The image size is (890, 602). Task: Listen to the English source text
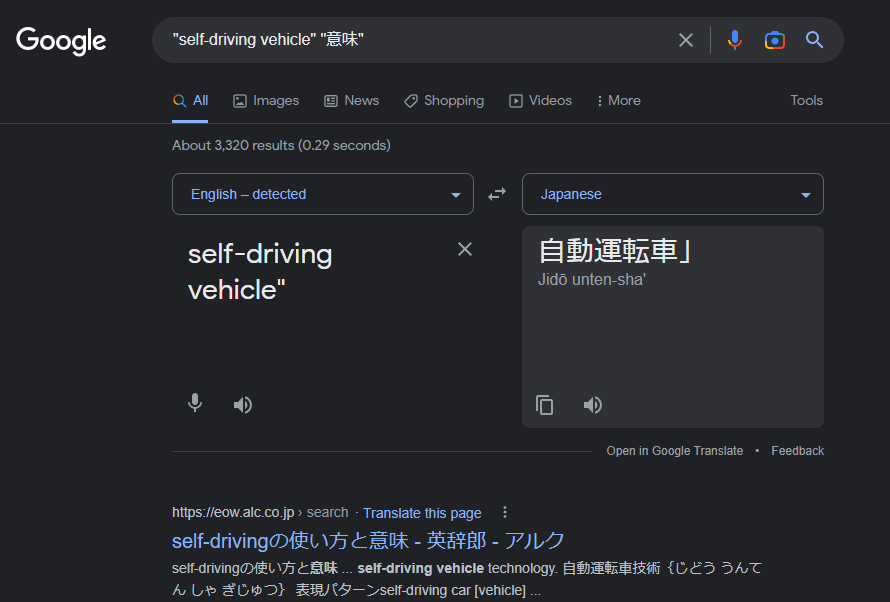[x=243, y=405]
